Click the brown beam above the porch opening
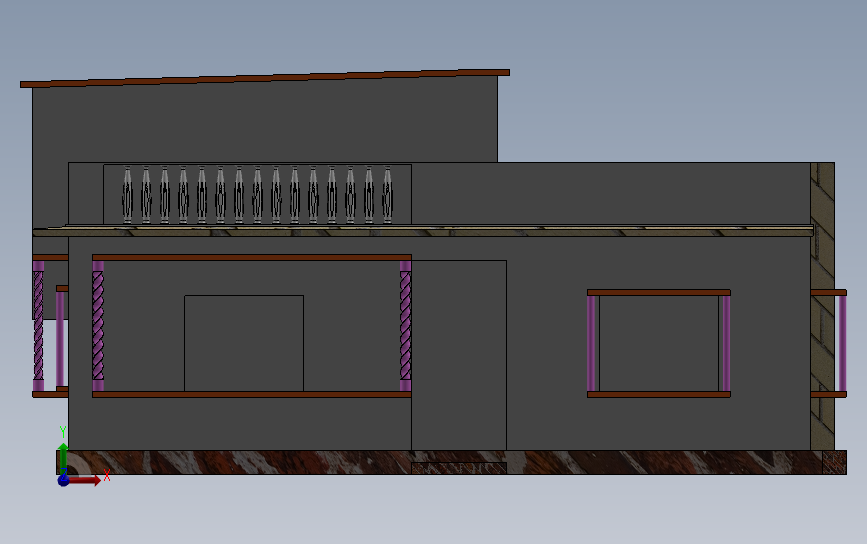Screen dimensions: 867x544 click(252, 258)
